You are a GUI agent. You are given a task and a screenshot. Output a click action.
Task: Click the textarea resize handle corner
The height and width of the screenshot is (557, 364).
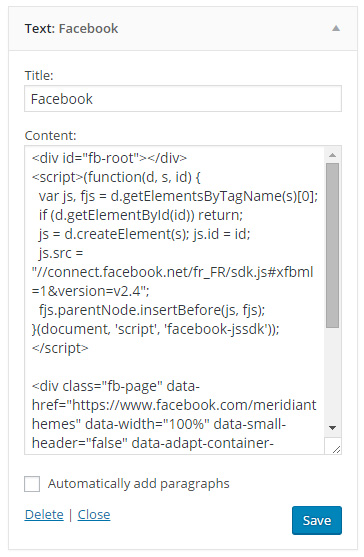pos(336,449)
